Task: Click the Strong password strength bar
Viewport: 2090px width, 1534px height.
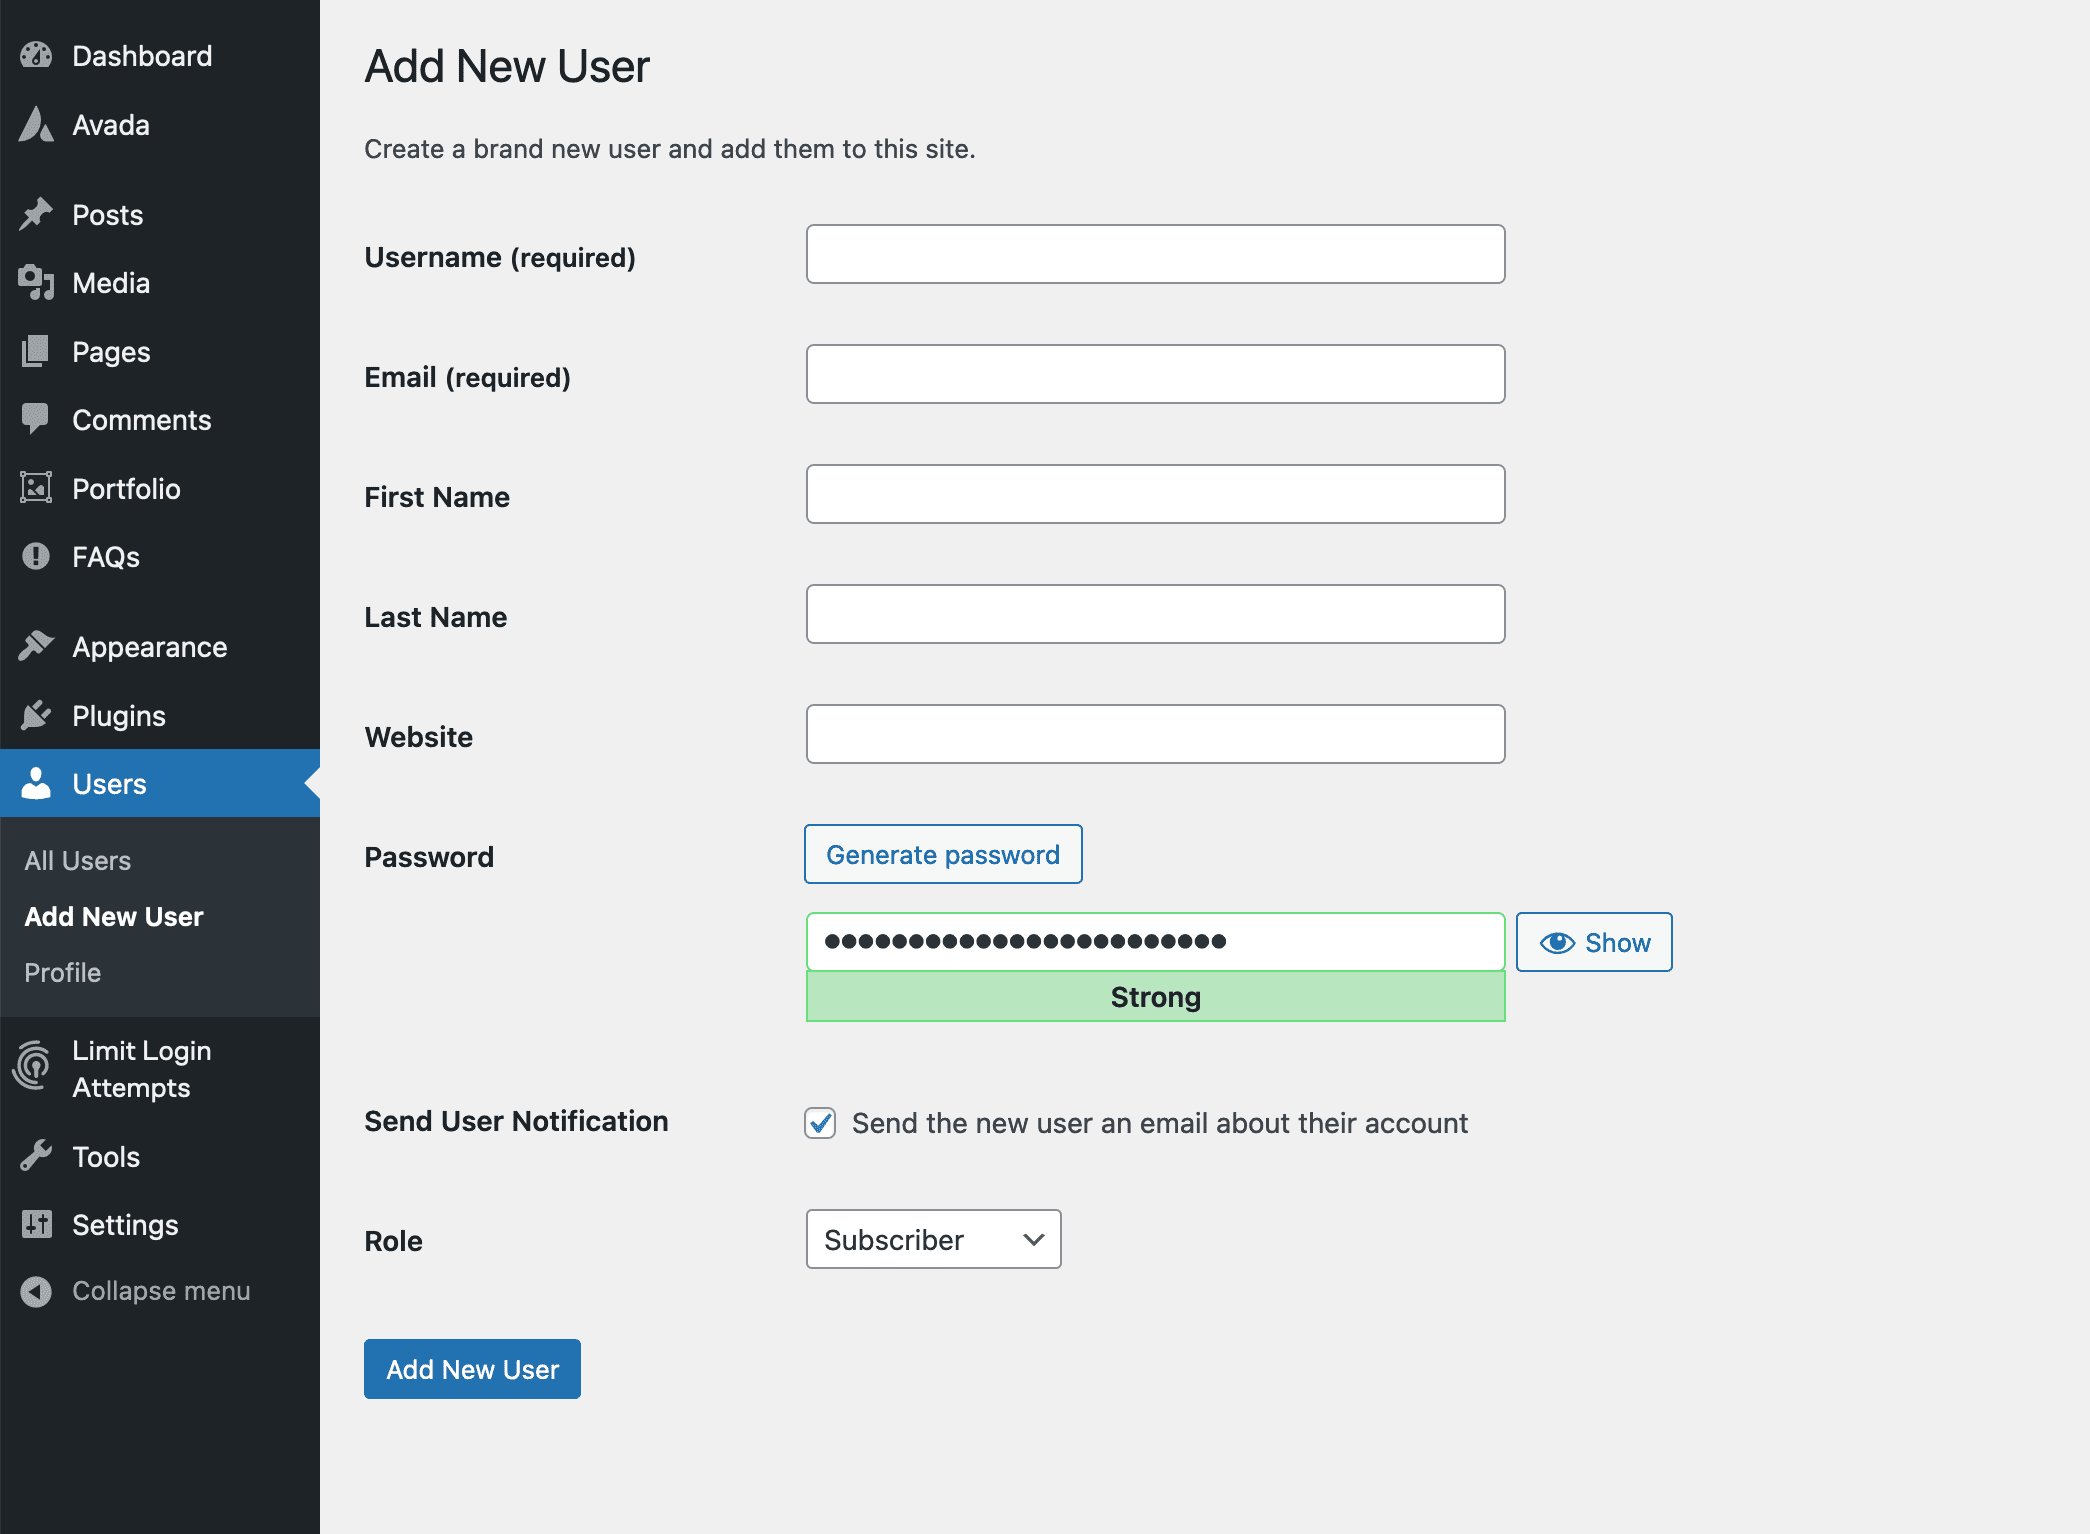Action: pyautogui.click(x=1155, y=997)
